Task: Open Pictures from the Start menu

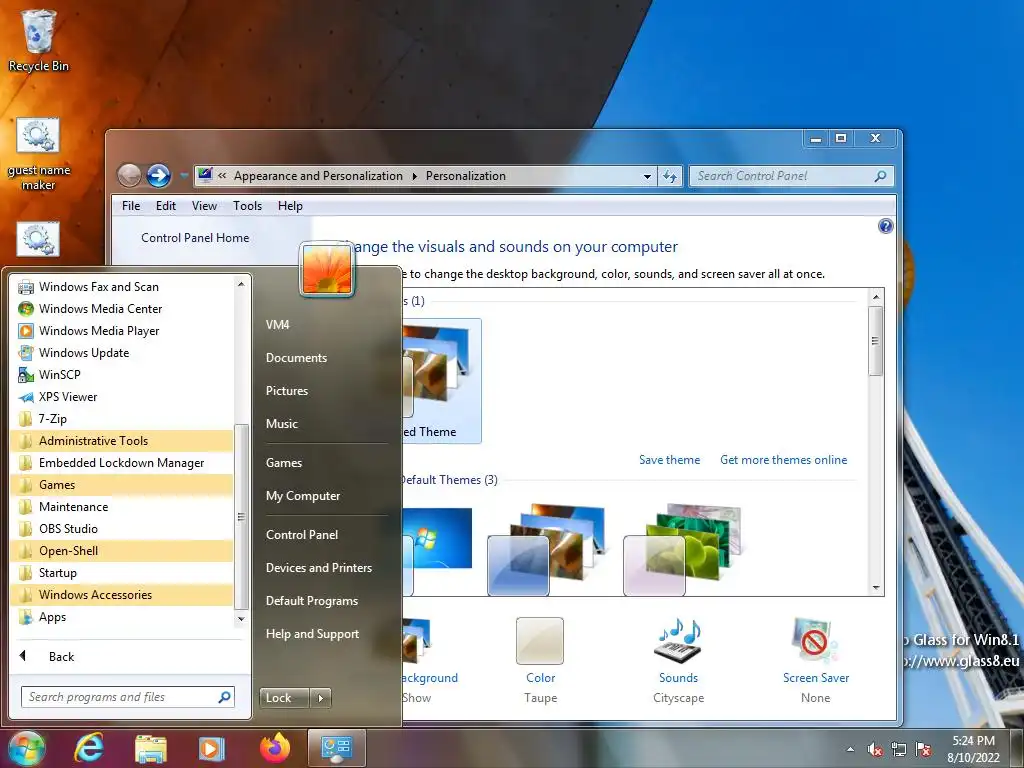Action: [x=287, y=391]
